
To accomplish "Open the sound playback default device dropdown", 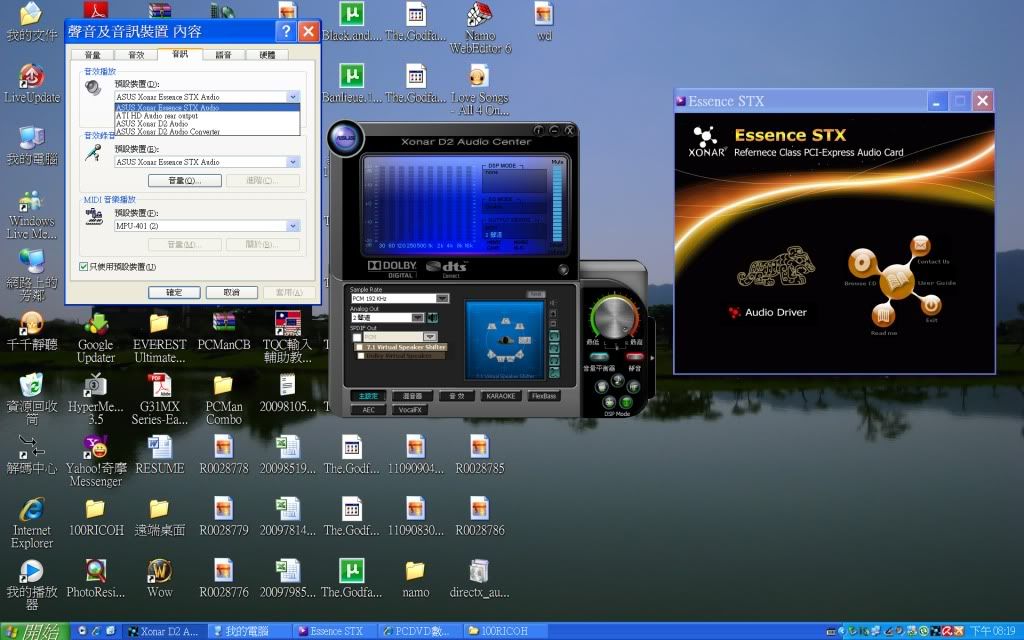I will pyautogui.click(x=293, y=97).
